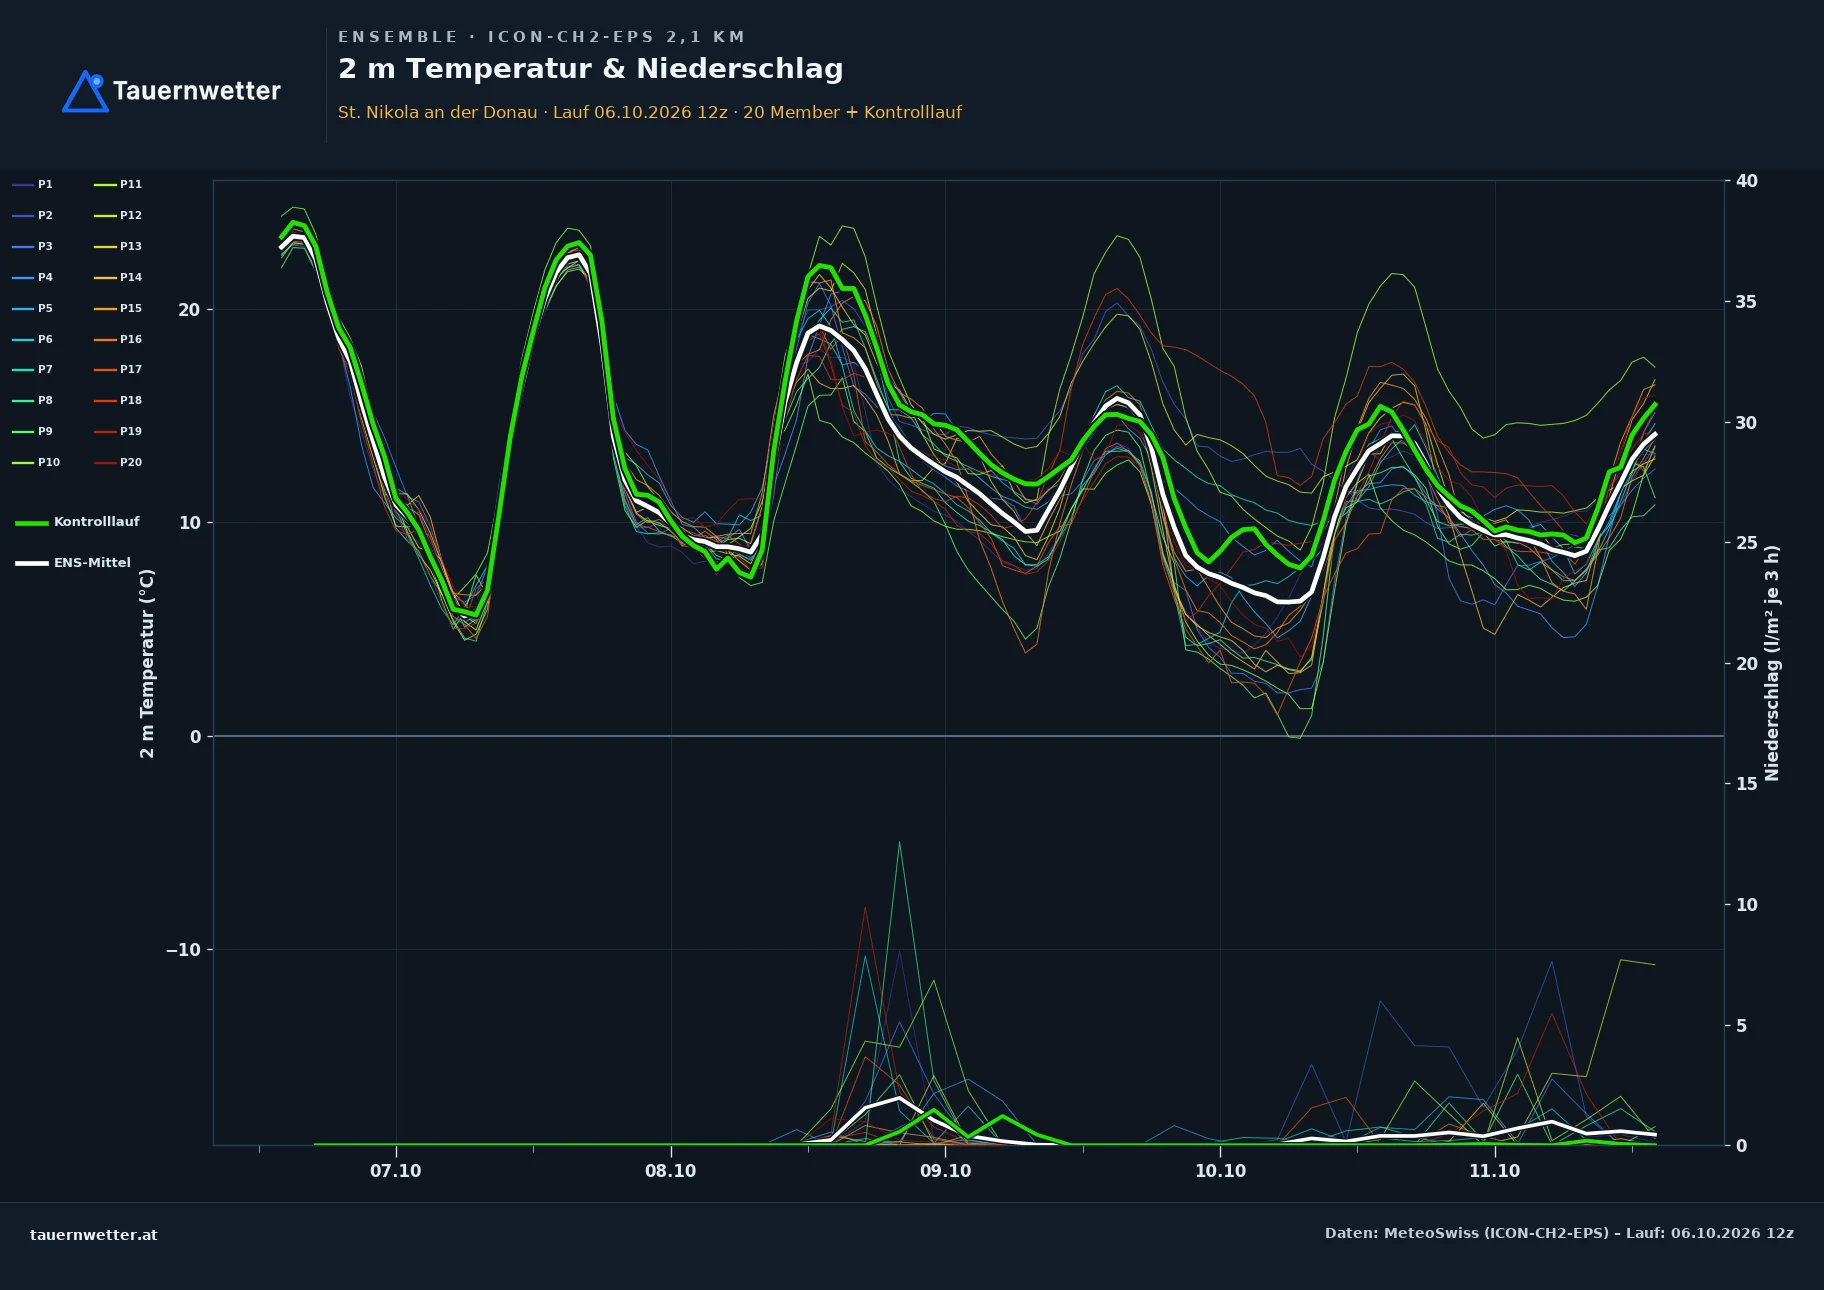Click the ENSEMBLE ICON-CH2-EPS header text
Screen dimensions: 1824x1290
point(542,37)
